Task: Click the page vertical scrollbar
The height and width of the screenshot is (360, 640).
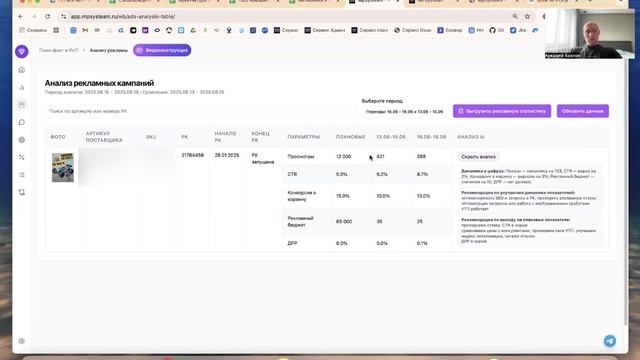Action: pos(626,192)
